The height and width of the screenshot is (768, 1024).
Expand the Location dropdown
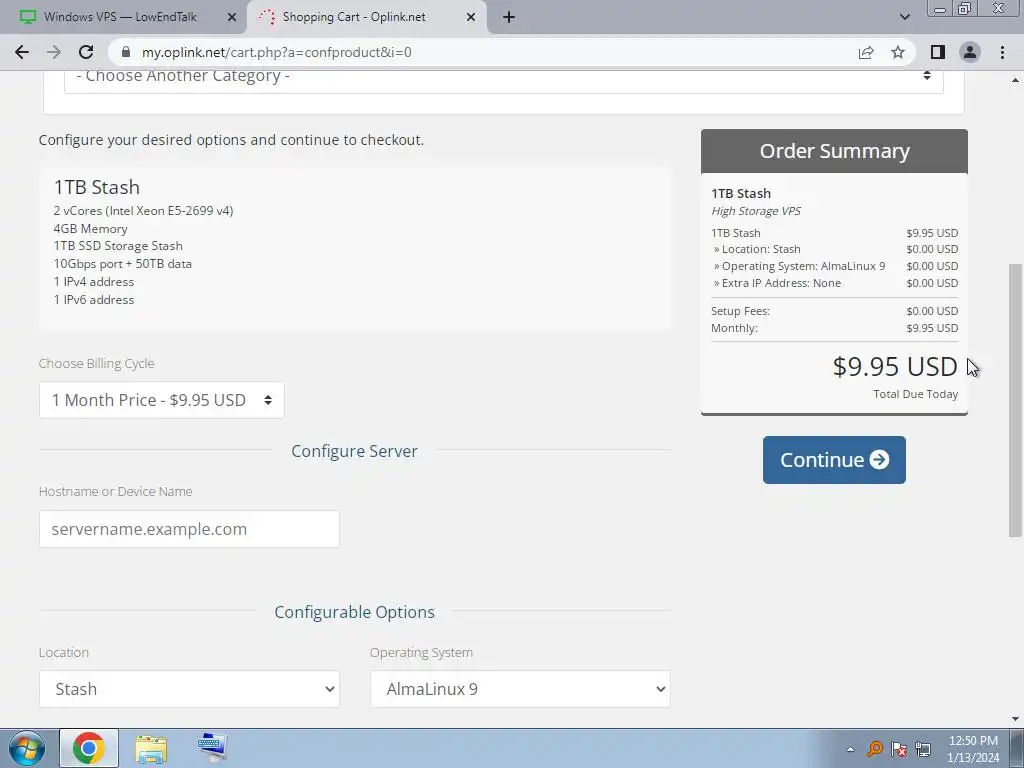click(x=189, y=689)
